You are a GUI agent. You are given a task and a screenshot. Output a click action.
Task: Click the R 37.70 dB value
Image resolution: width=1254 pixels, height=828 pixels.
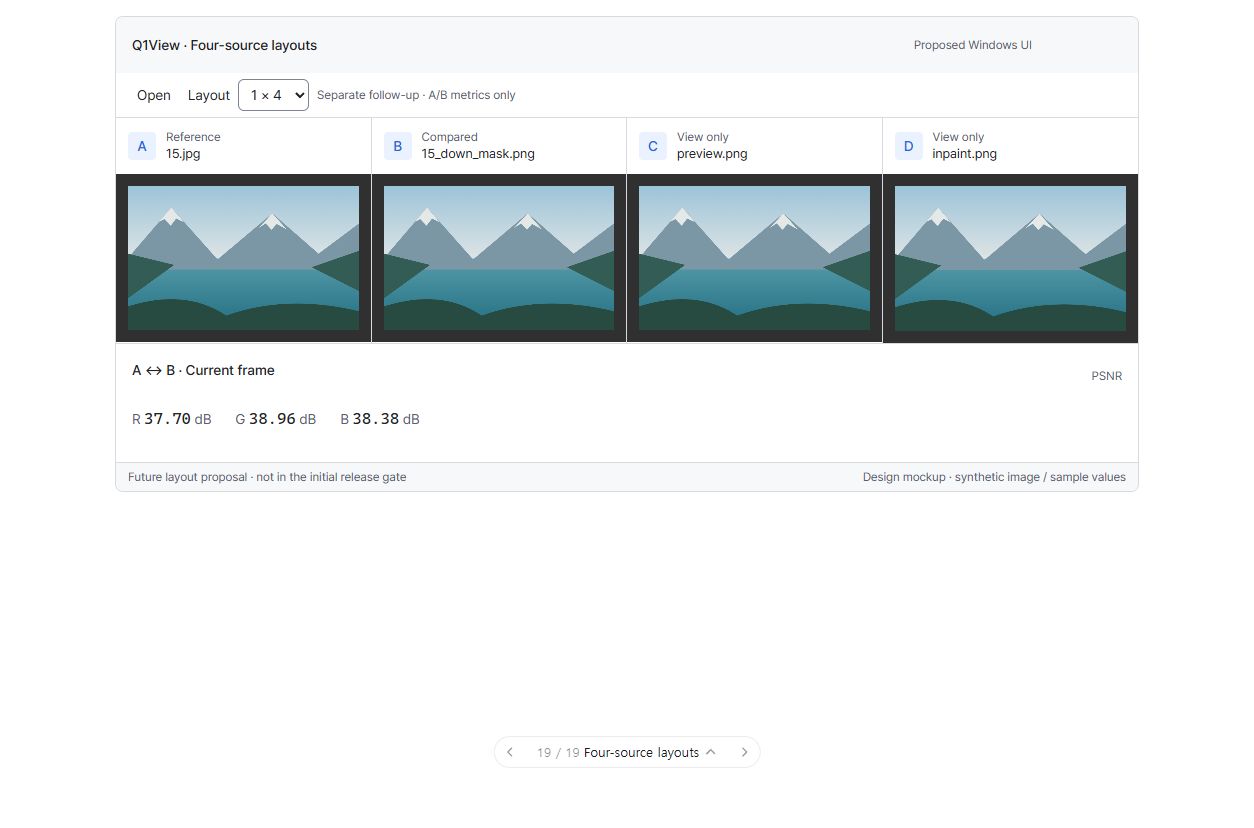pos(172,419)
